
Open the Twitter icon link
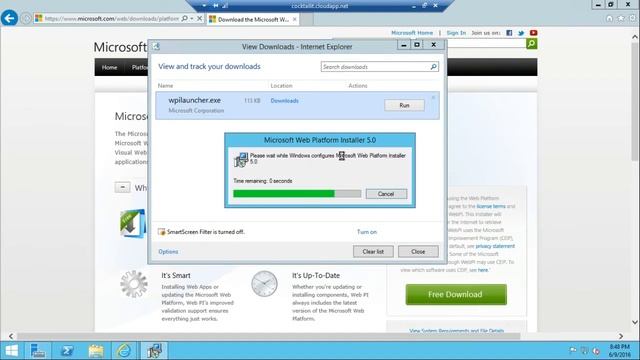pyautogui.click(x=521, y=33)
